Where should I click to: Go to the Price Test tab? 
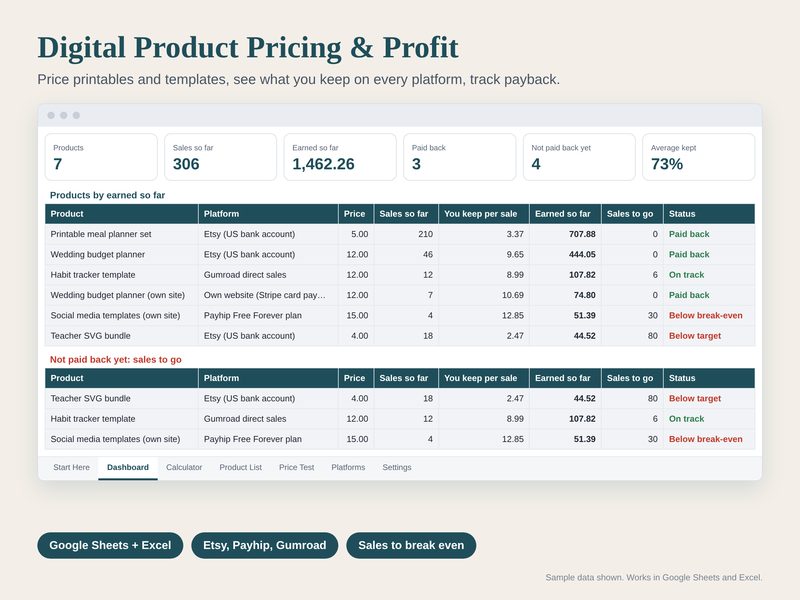point(296,467)
